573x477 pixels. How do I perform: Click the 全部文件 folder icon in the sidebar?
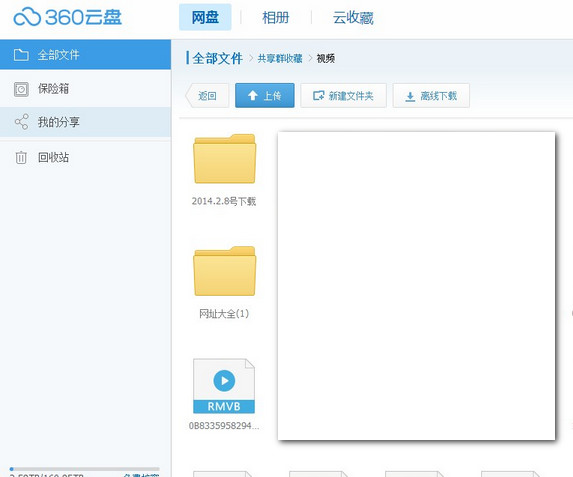tap(21, 54)
